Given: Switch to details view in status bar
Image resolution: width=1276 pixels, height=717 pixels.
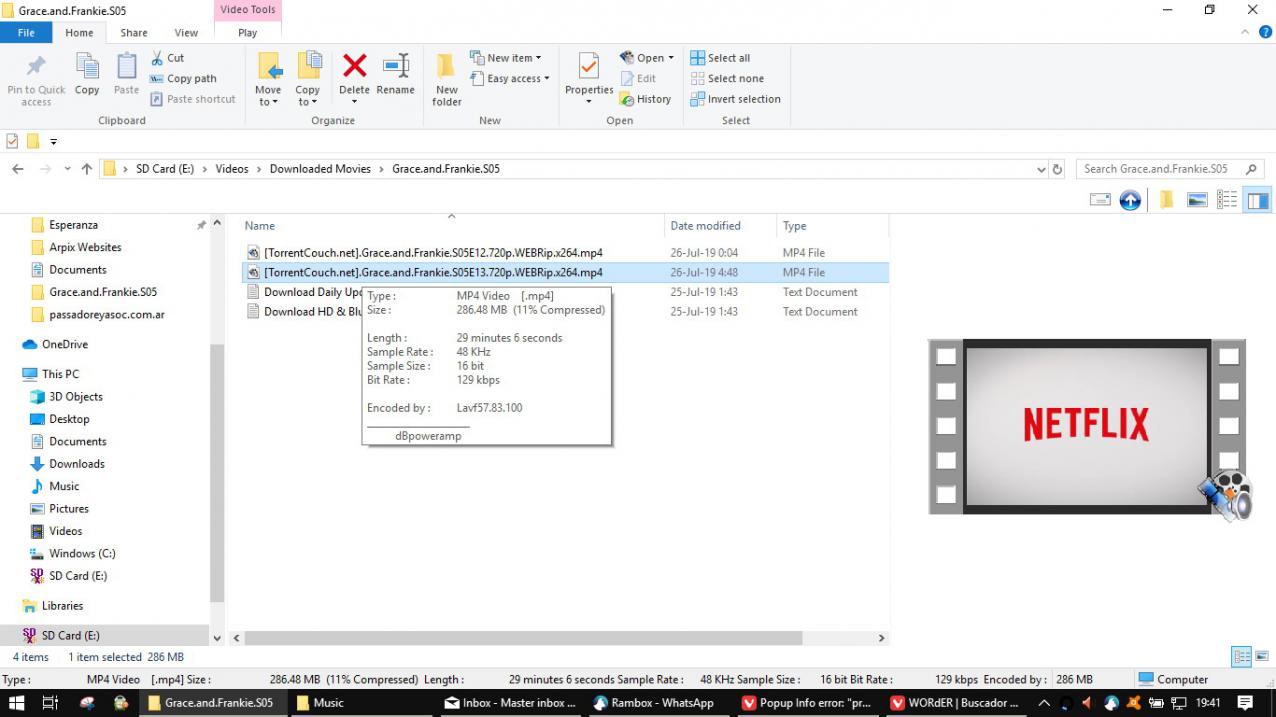Looking at the screenshot, I should 1241,657.
